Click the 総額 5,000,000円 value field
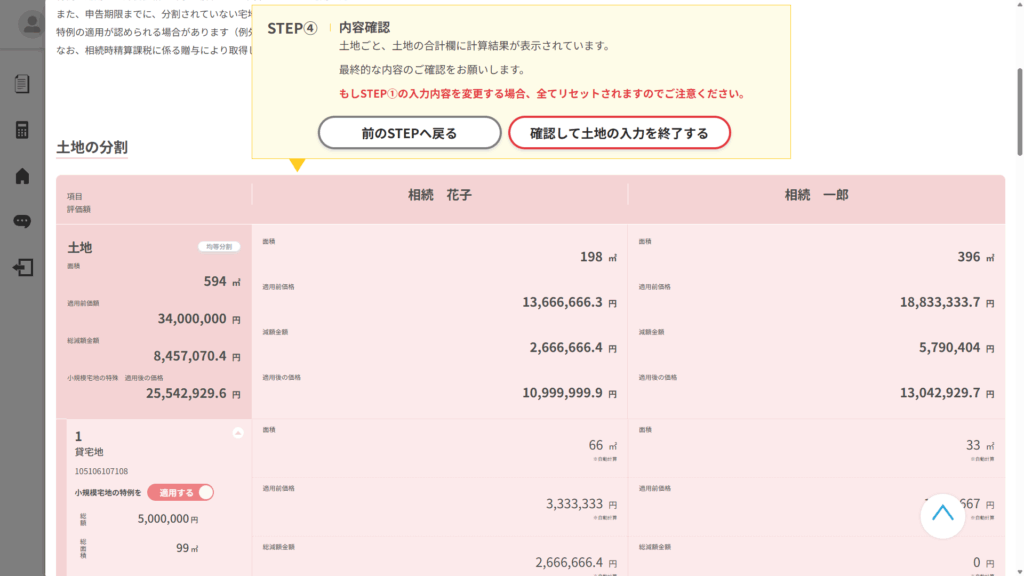 (x=163, y=519)
